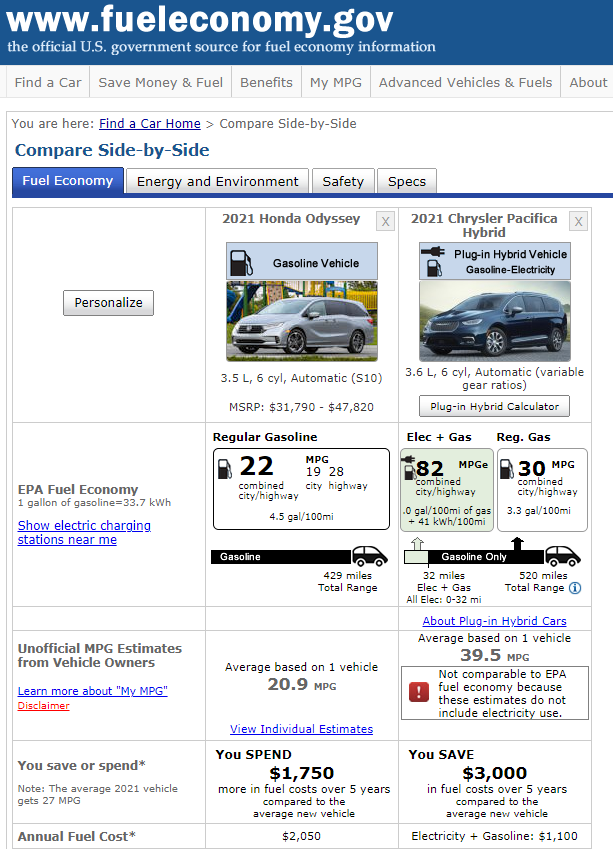Remove the Chrysler Pacifica Hybrid with its X

coord(578,221)
